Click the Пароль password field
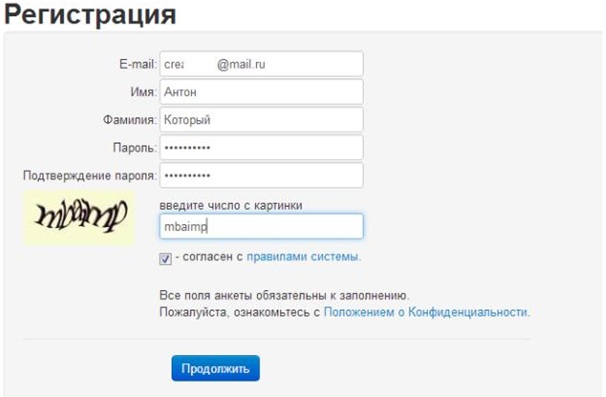606x397 pixels. pos(262,147)
